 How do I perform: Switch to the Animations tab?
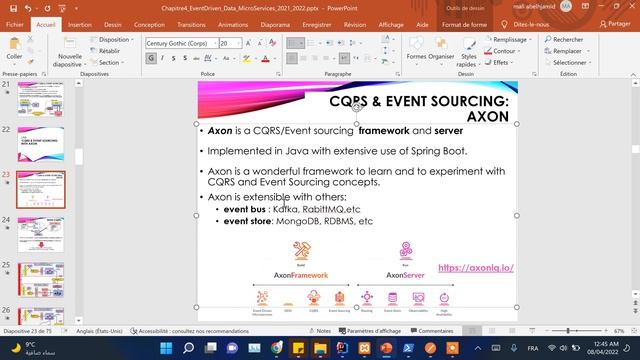233,24
